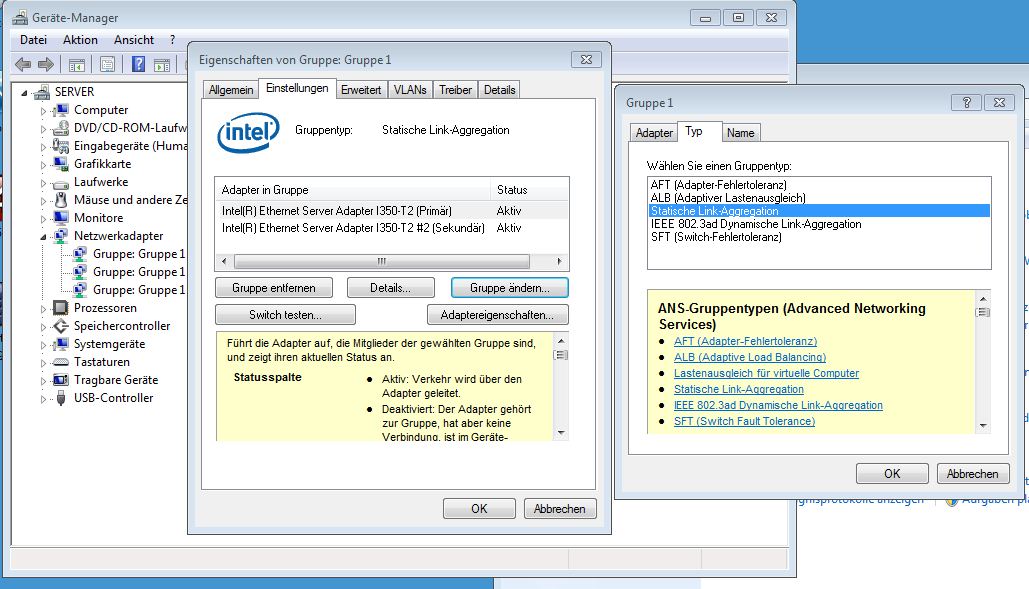Click the Eingabegeräte device icon
This screenshot has width=1029, height=589.
click(61, 146)
